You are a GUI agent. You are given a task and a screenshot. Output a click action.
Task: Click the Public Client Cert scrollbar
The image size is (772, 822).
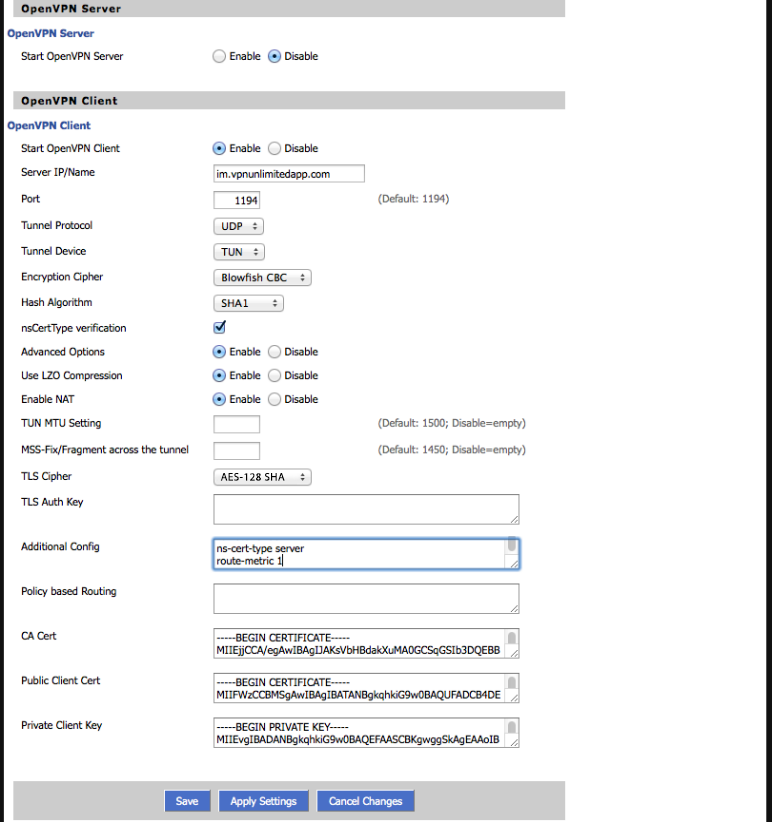(512, 683)
